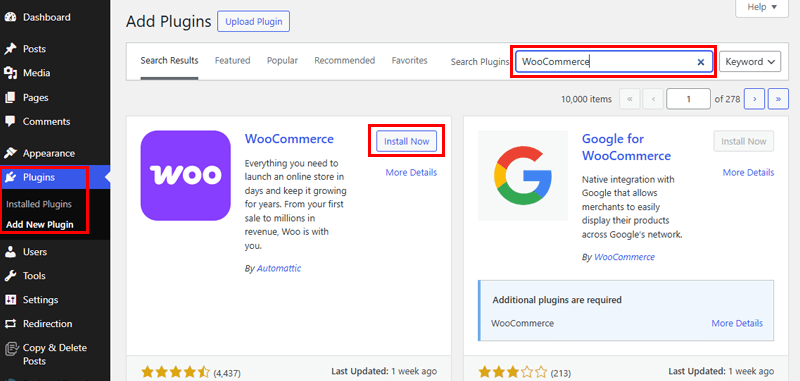Click the Settings sliders icon
This screenshot has height=381, width=800.
(x=10, y=300)
